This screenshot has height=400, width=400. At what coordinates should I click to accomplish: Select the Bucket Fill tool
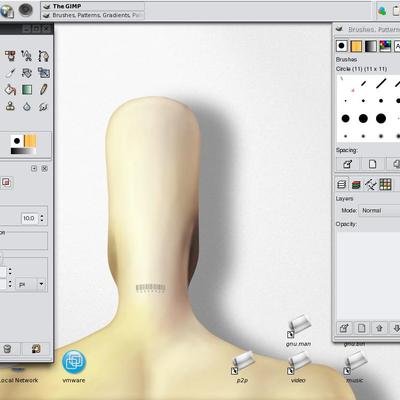(x=10, y=89)
